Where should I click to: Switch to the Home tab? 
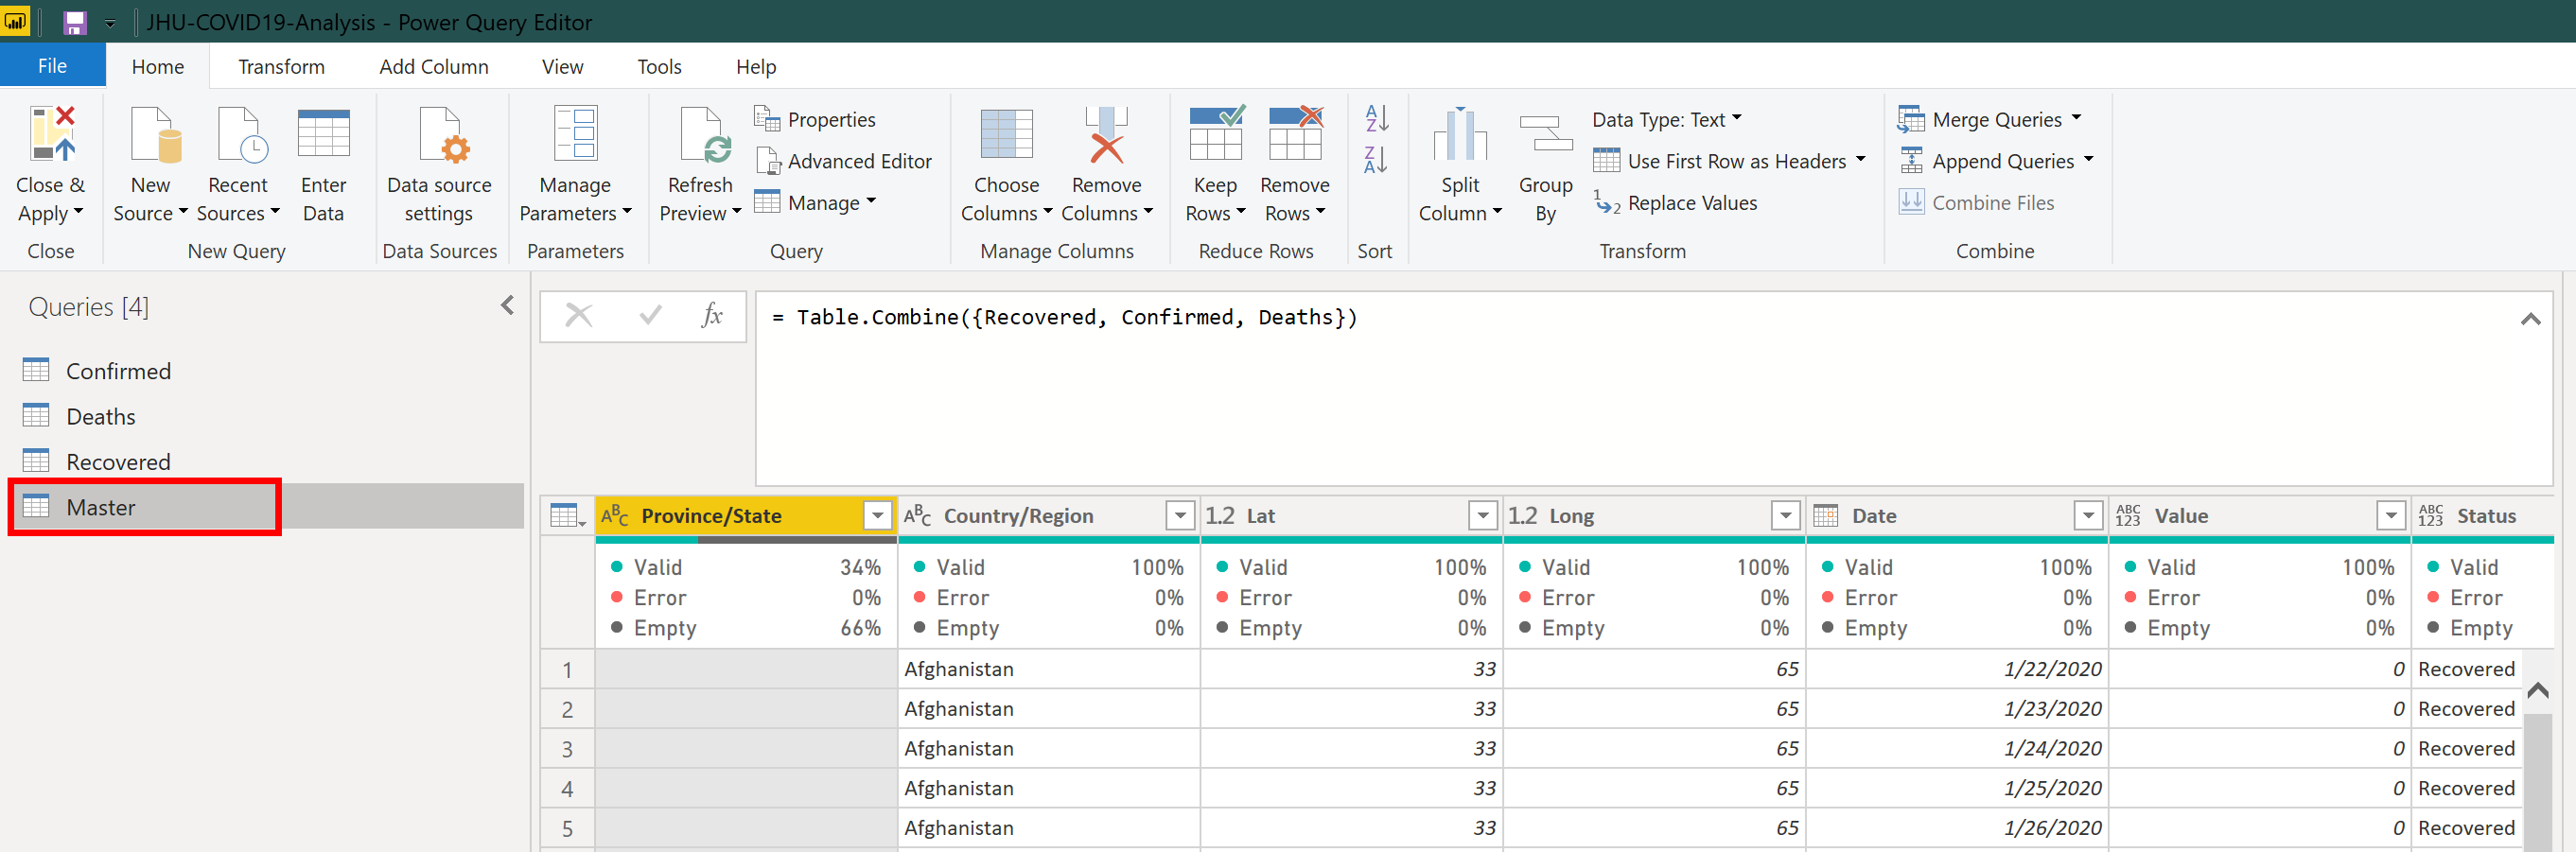tap(158, 66)
